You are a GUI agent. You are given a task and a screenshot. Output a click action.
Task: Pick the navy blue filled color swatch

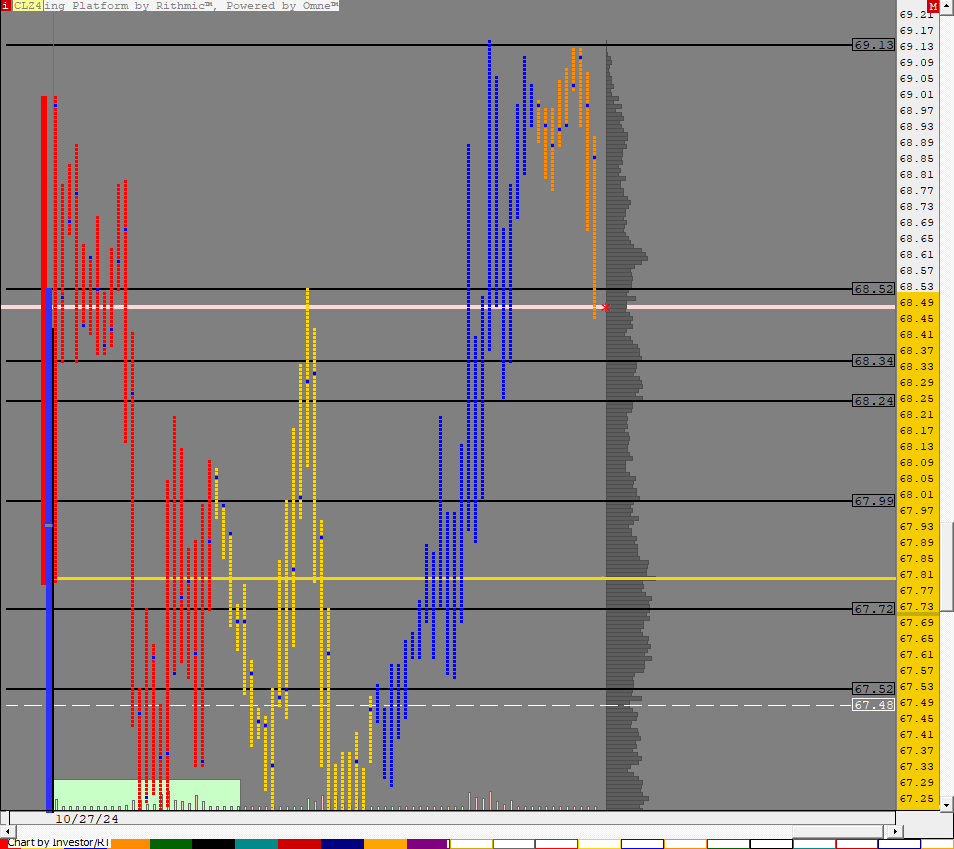[x=341, y=843]
